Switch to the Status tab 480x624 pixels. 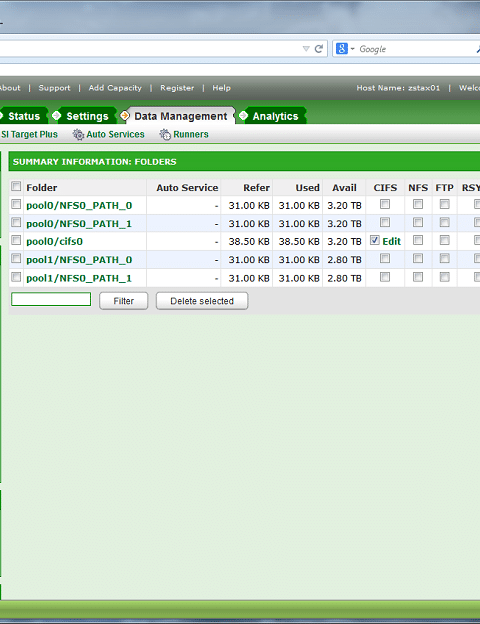24,116
